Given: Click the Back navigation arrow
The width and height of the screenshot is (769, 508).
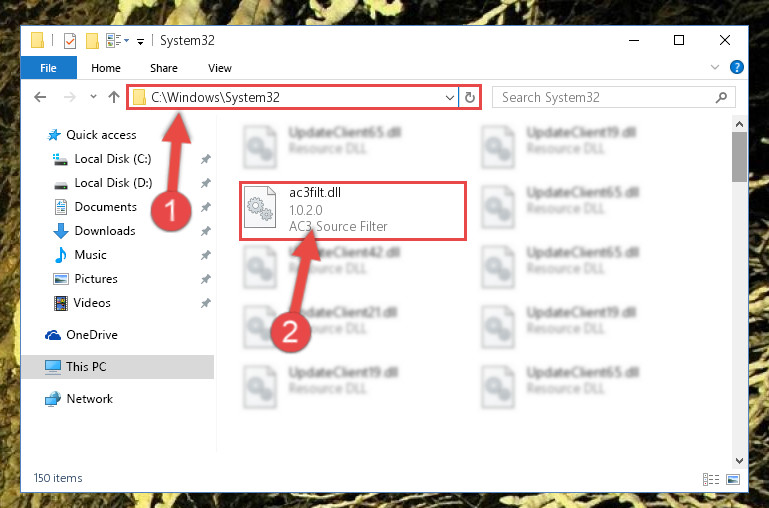Looking at the screenshot, I should pyautogui.click(x=40, y=97).
